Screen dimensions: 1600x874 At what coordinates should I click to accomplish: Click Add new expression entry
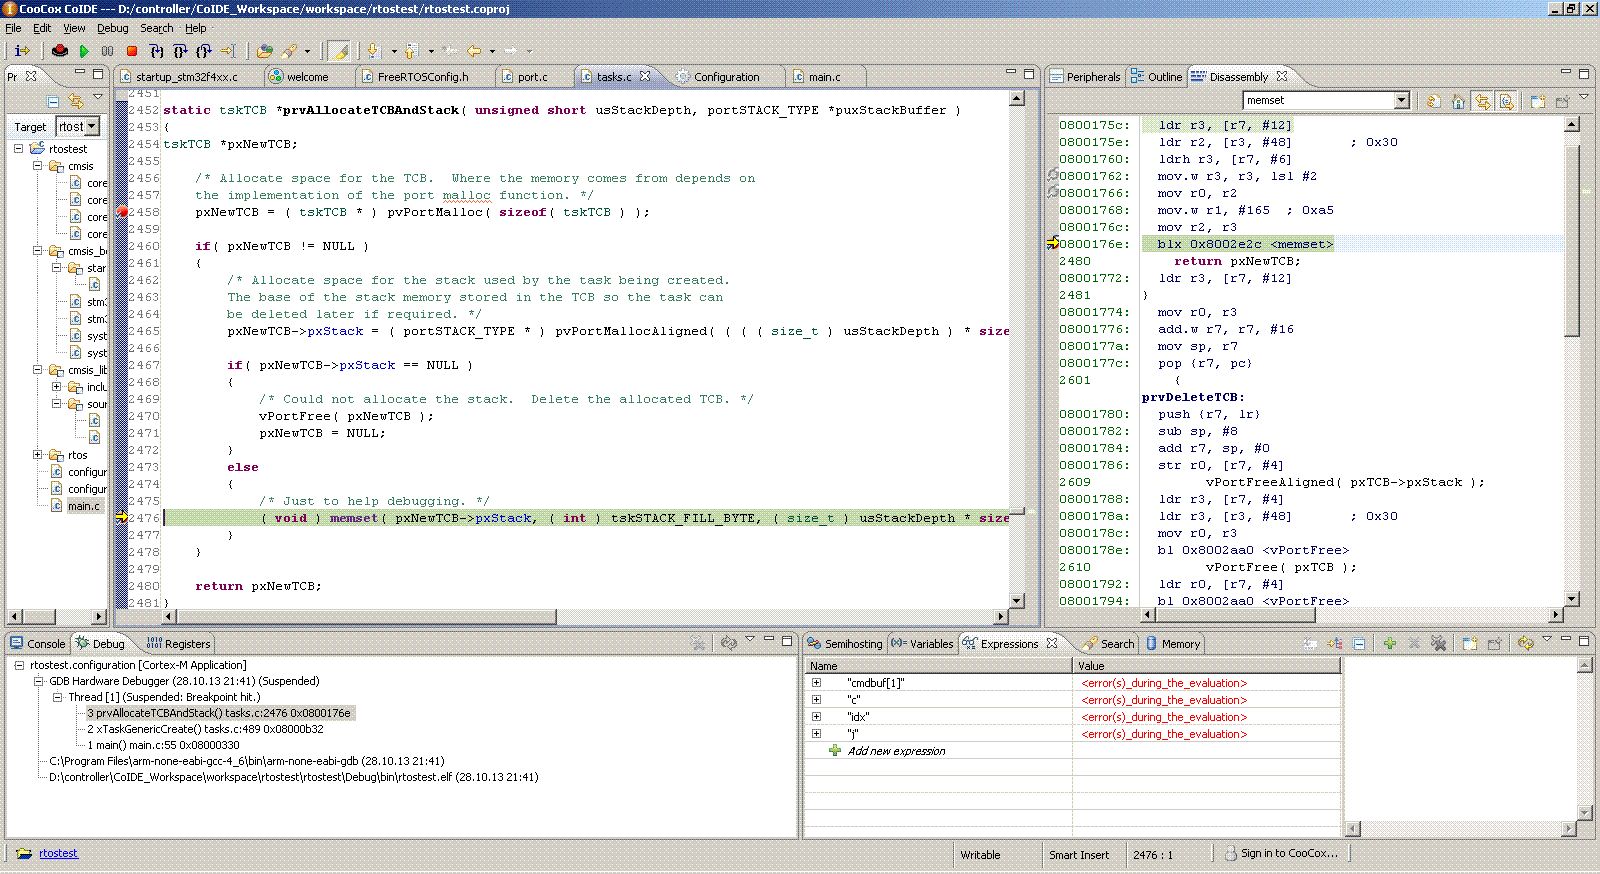click(x=896, y=751)
